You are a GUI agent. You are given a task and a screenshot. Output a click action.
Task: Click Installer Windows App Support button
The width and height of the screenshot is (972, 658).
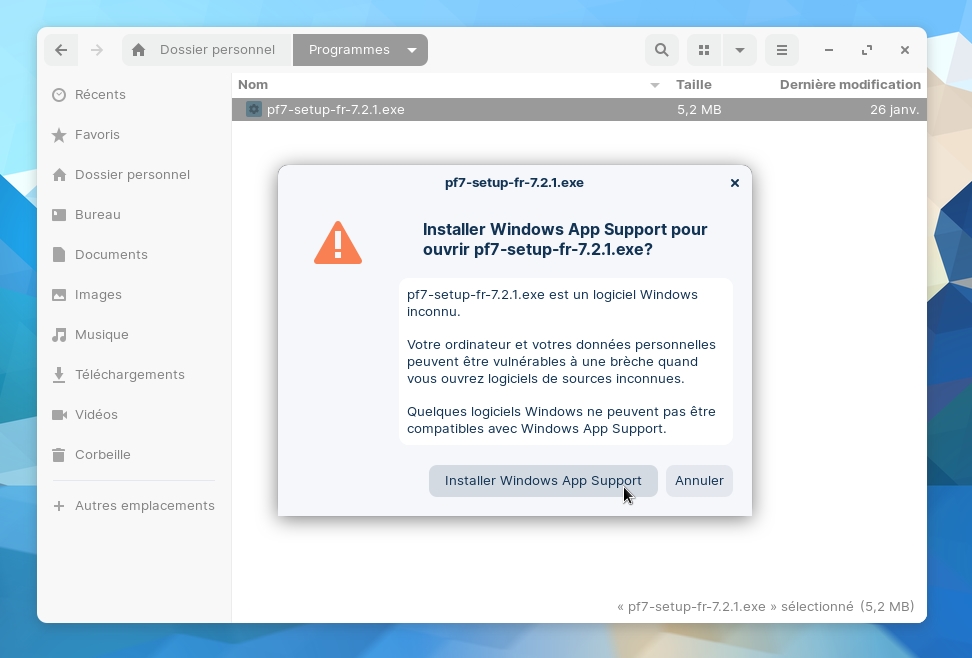tap(543, 480)
